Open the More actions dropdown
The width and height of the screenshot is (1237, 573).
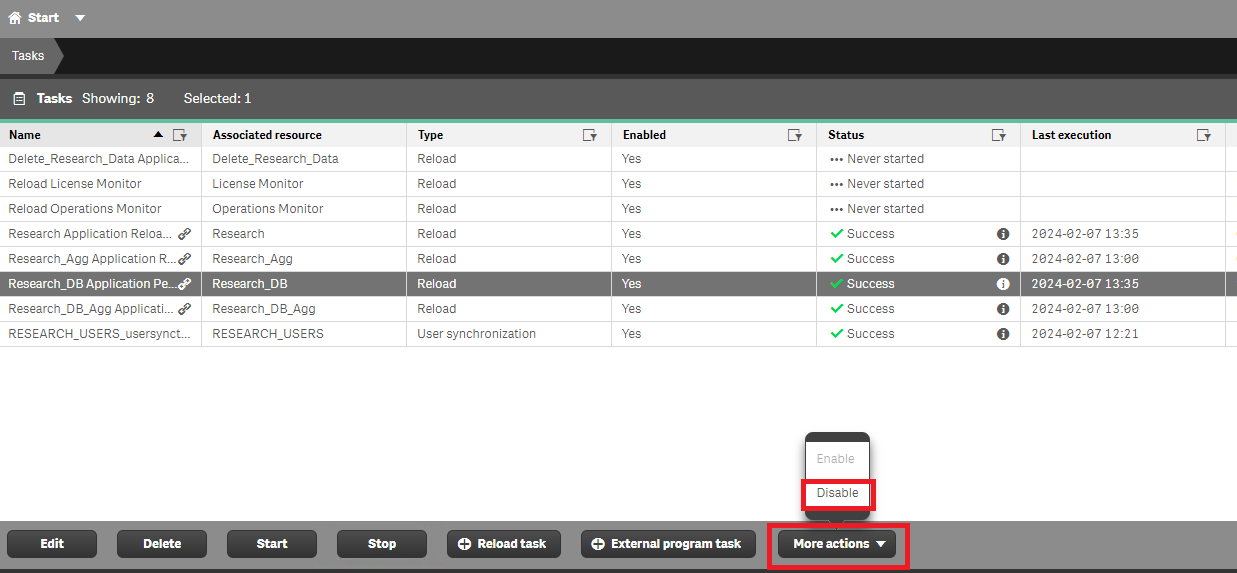[x=839, y=544]
